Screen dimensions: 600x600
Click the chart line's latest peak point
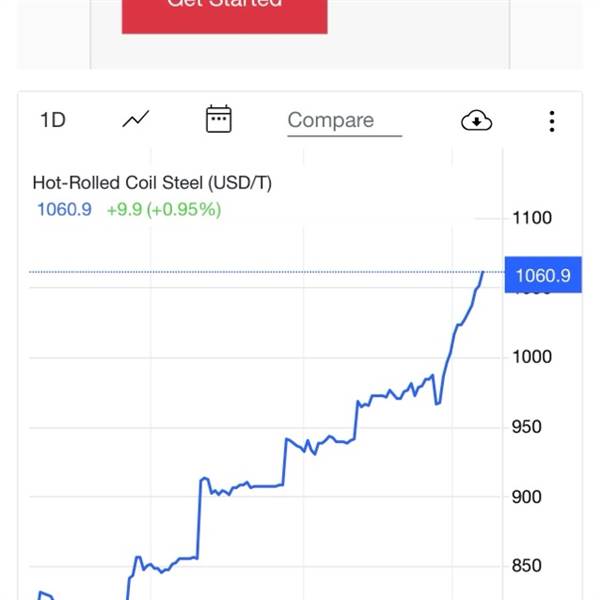click(483, 272)
